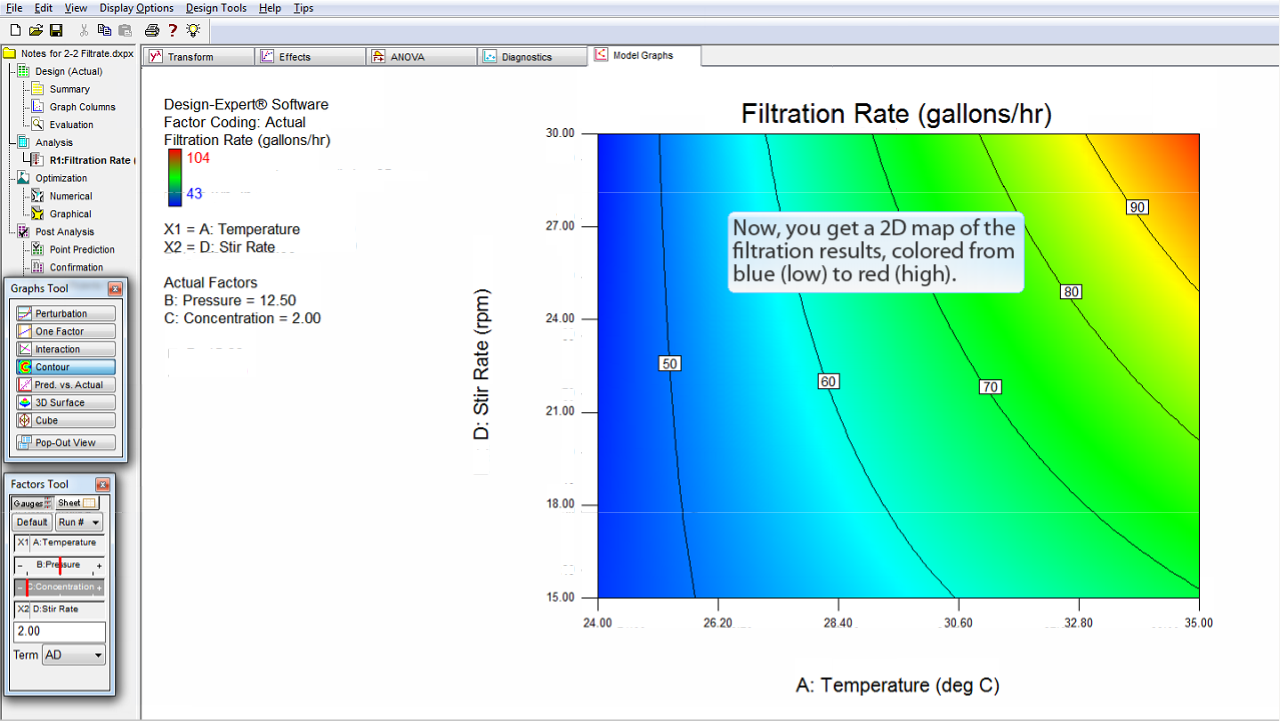Click the Cut scissors icon
This screenshot has height=721, width=1280.
[85, 31]
